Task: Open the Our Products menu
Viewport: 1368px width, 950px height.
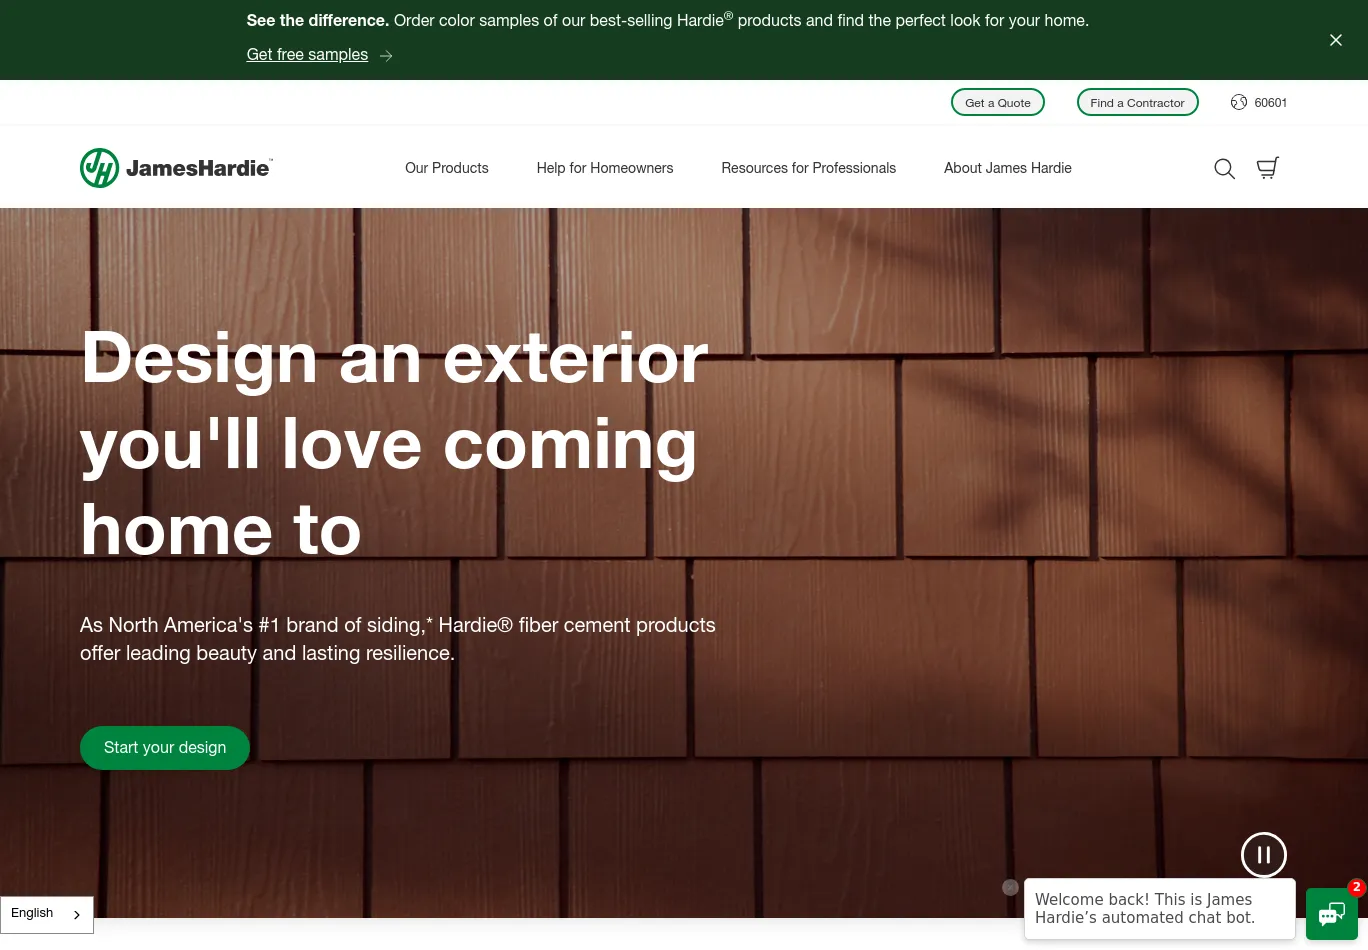Action: tap(447, 168)
